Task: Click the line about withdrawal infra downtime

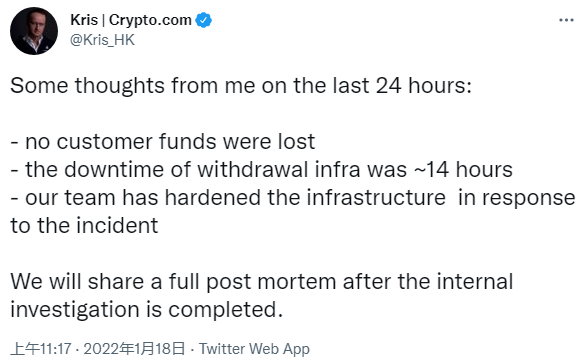Action: [261, 170]
